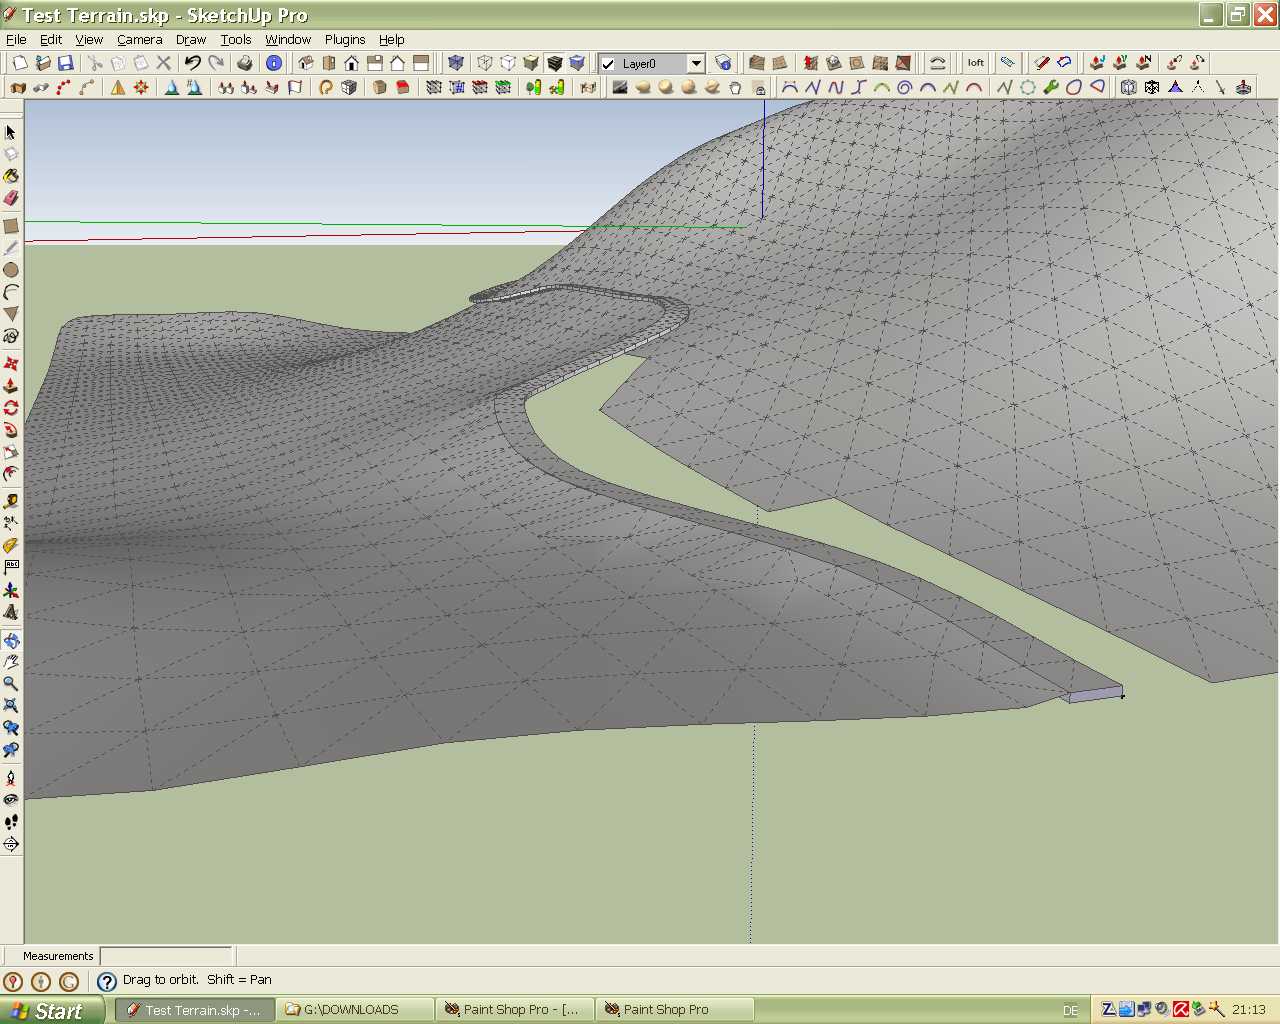Choose the Select arrow tool
The height and width of the screenshot is (1024, 1280).
pyautogui.click(x=11, y=132)
